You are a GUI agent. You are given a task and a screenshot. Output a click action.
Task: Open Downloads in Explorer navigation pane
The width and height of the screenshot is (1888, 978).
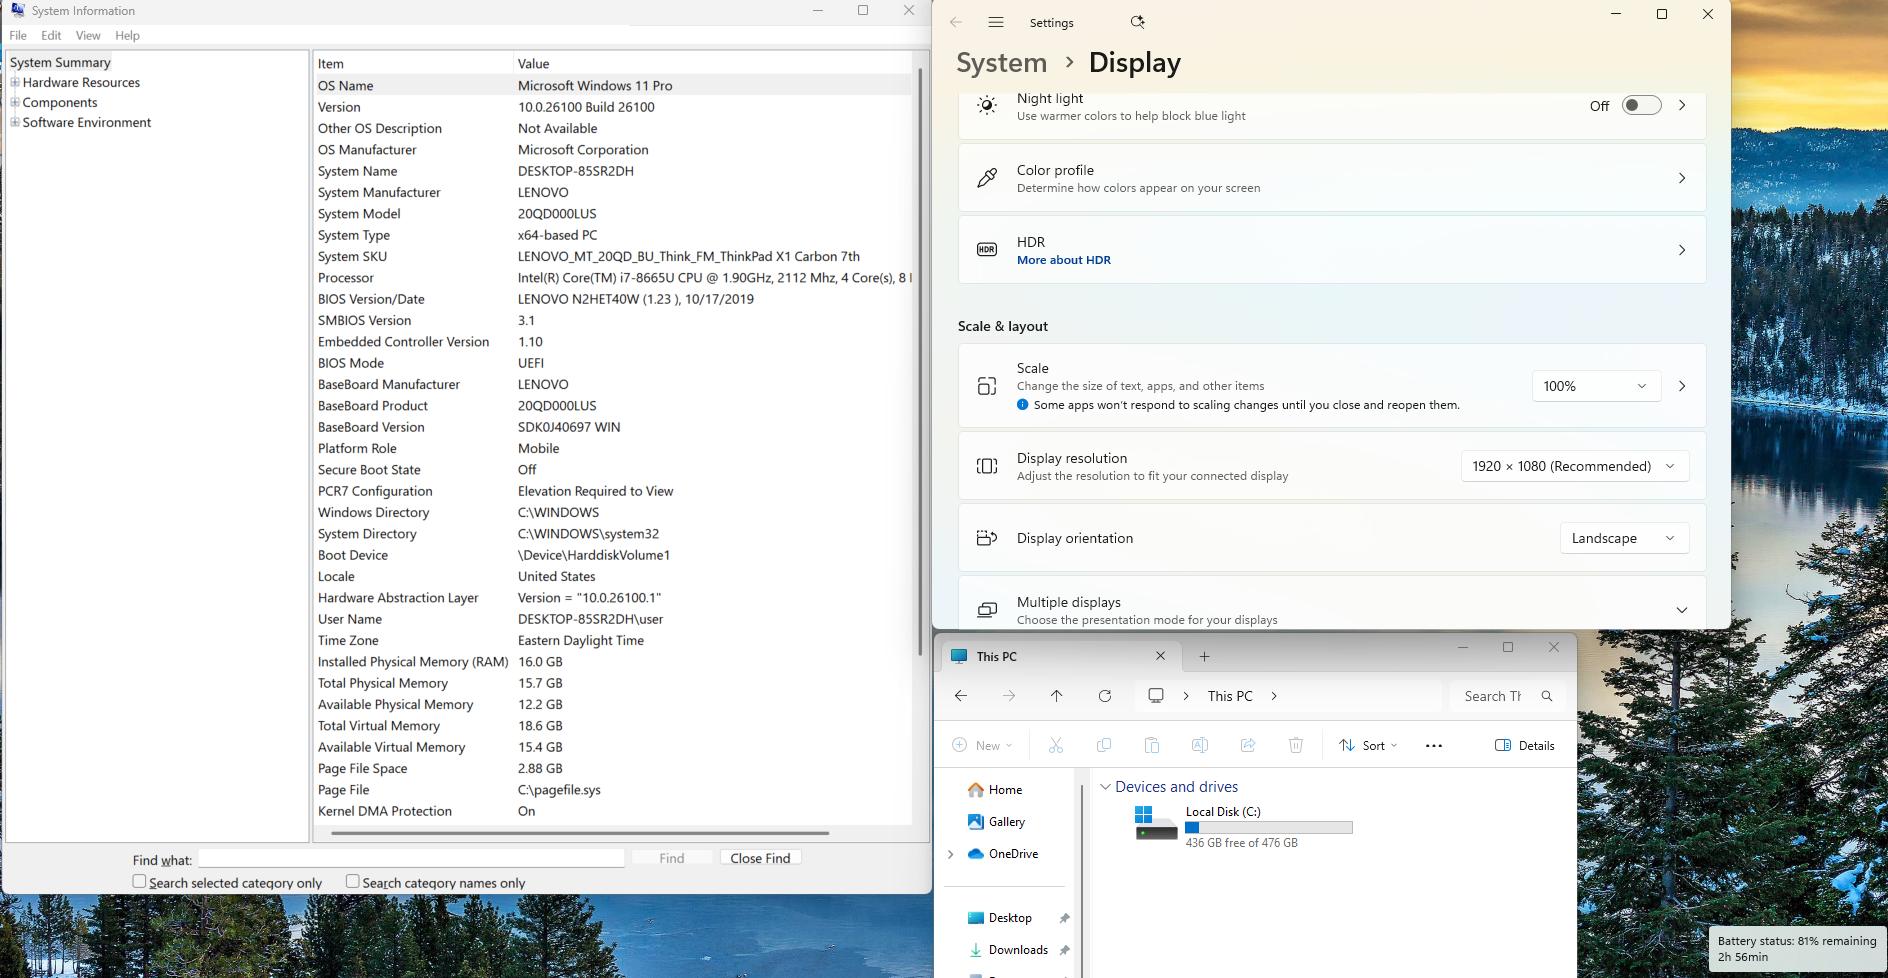1008,950
